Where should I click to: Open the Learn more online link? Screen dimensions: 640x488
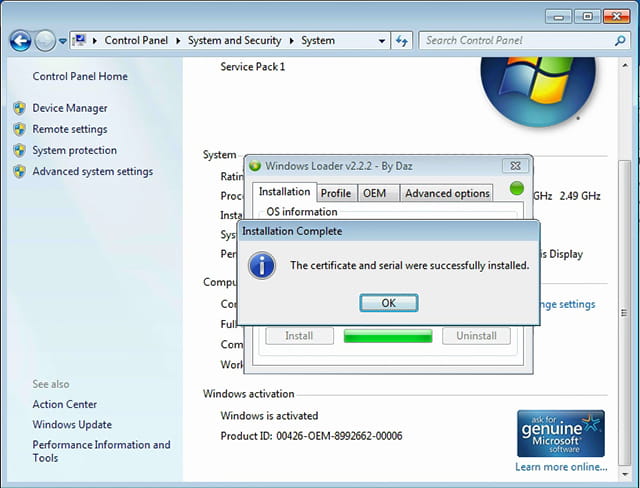click(x=561, y=467)
